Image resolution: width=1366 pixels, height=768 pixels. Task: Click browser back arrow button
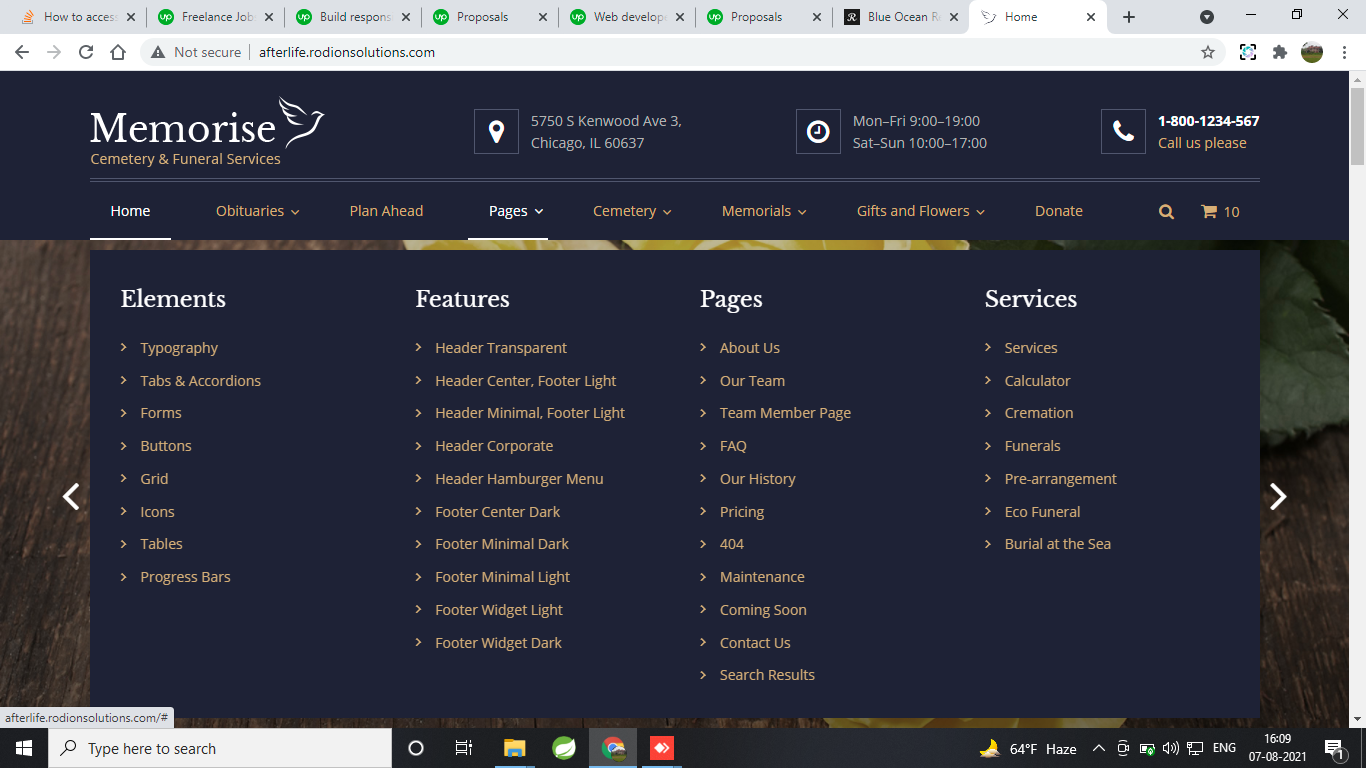(22, 52)
